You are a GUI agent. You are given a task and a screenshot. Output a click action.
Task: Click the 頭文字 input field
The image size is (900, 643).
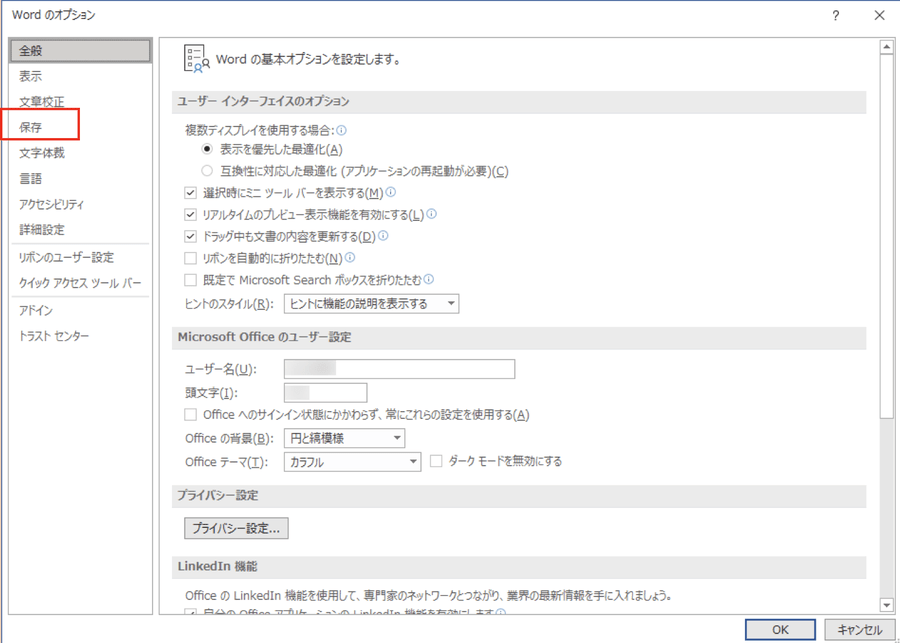(325, 393)
